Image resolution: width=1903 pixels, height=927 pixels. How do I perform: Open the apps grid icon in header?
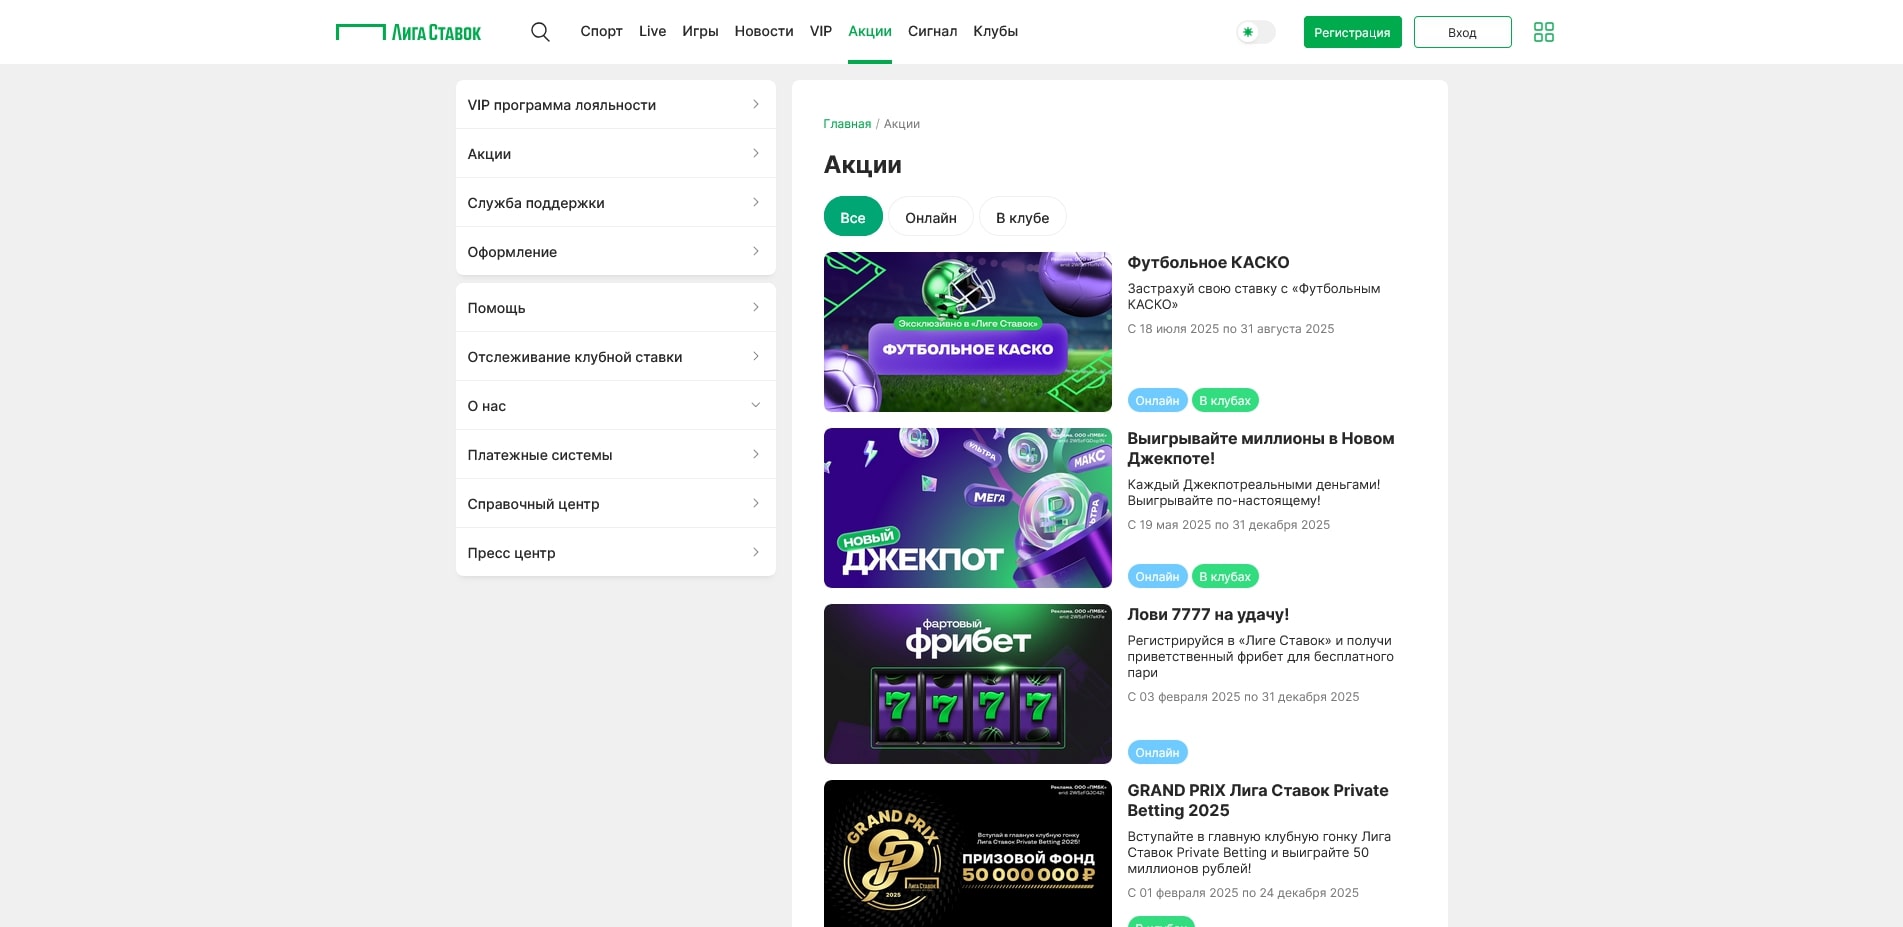[1543, 32]
